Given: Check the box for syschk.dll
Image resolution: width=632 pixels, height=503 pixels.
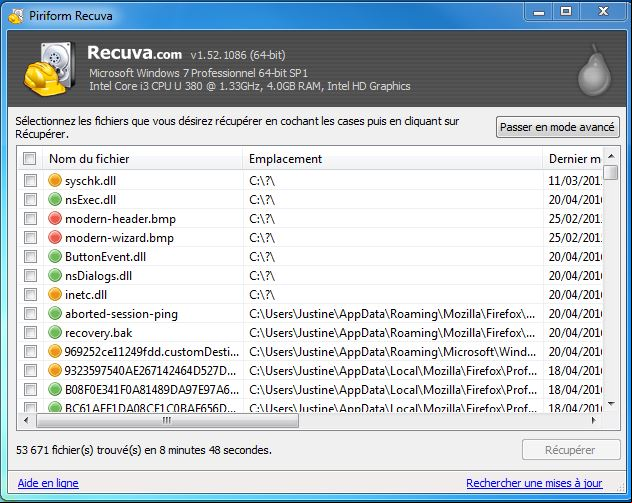Looking at the screenshot, I should pyautogui.click(x=30, y=180).
